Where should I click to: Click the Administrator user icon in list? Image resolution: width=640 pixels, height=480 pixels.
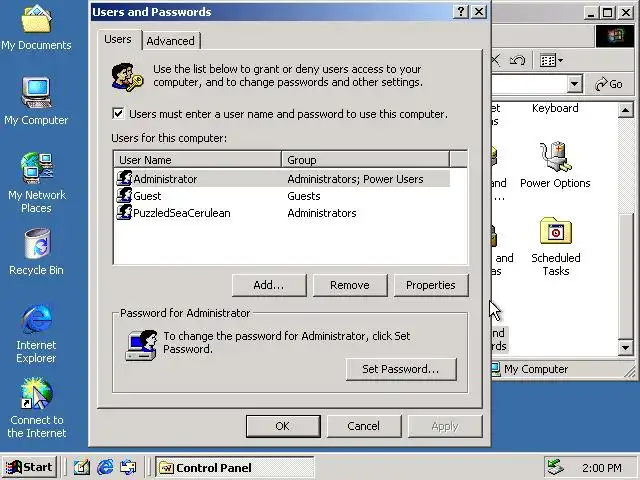point(124,178)
